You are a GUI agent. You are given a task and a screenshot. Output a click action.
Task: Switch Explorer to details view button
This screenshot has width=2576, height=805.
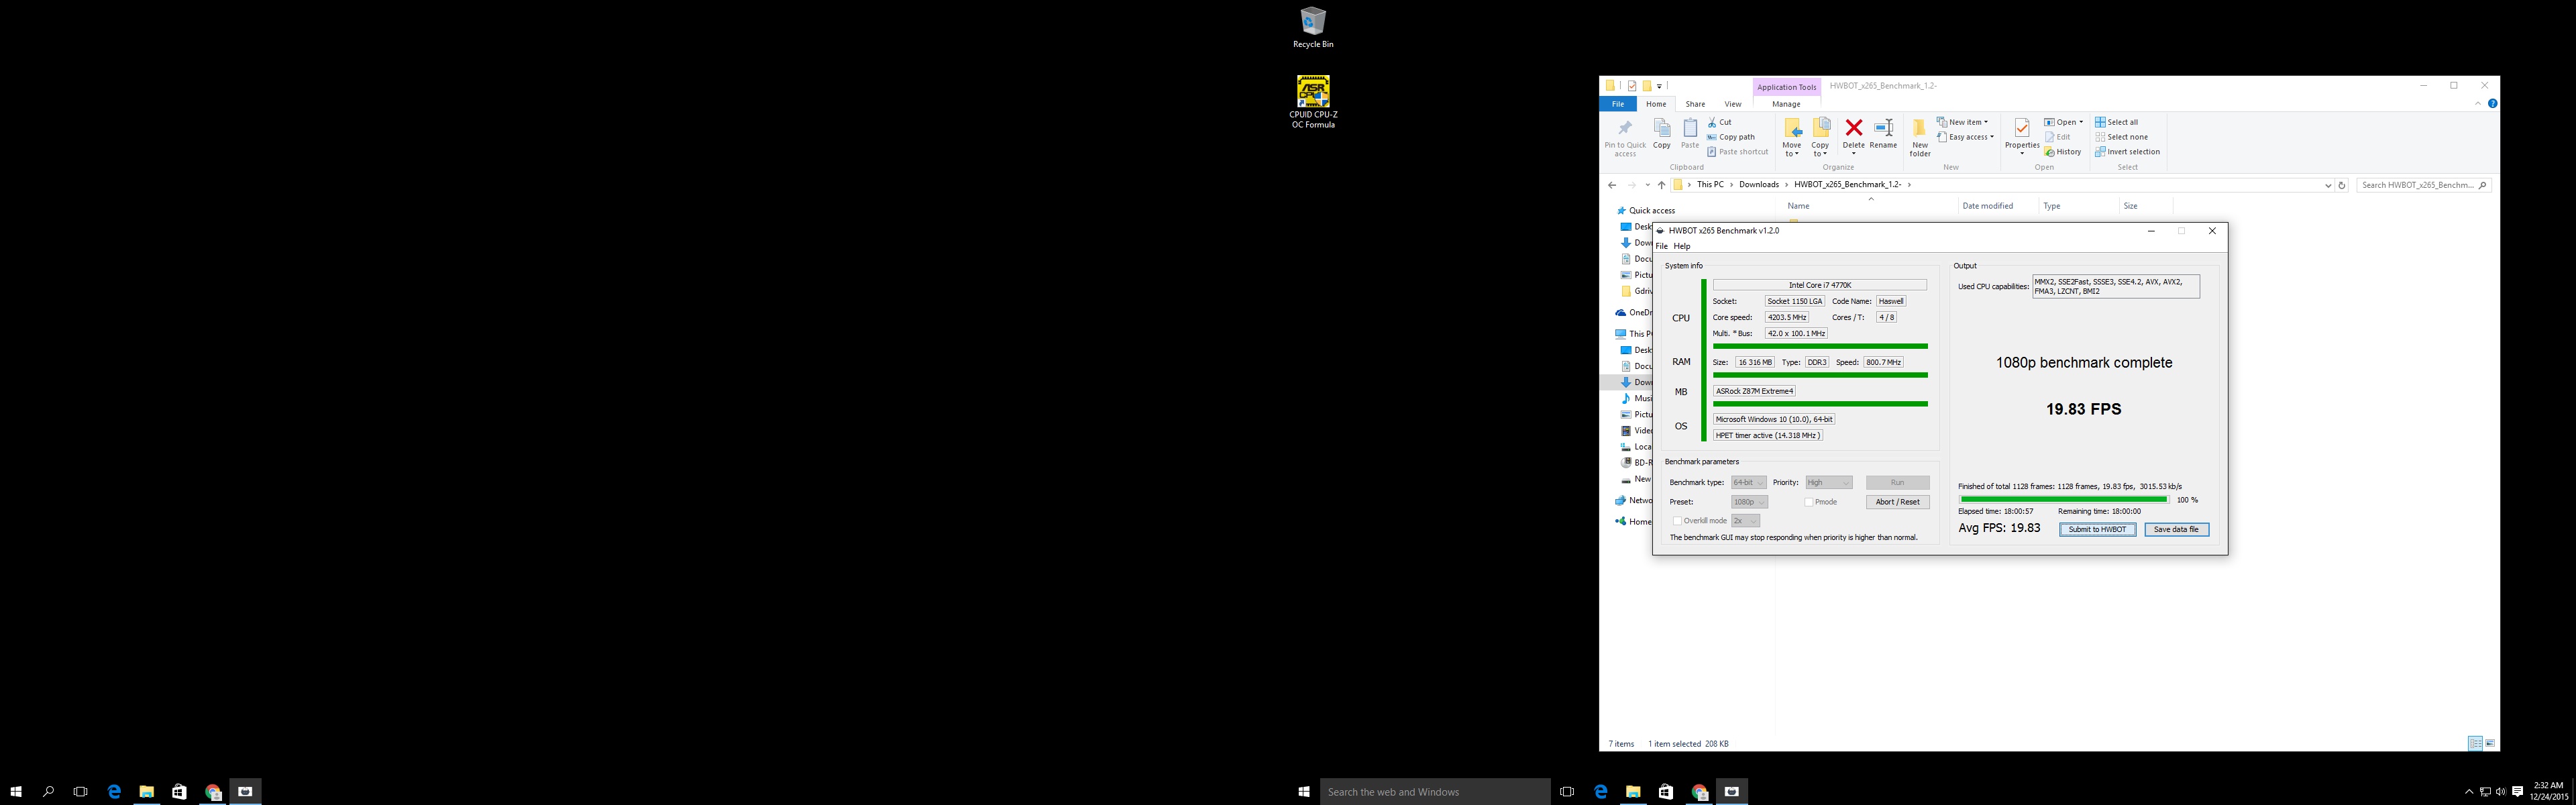[2475, 743]
